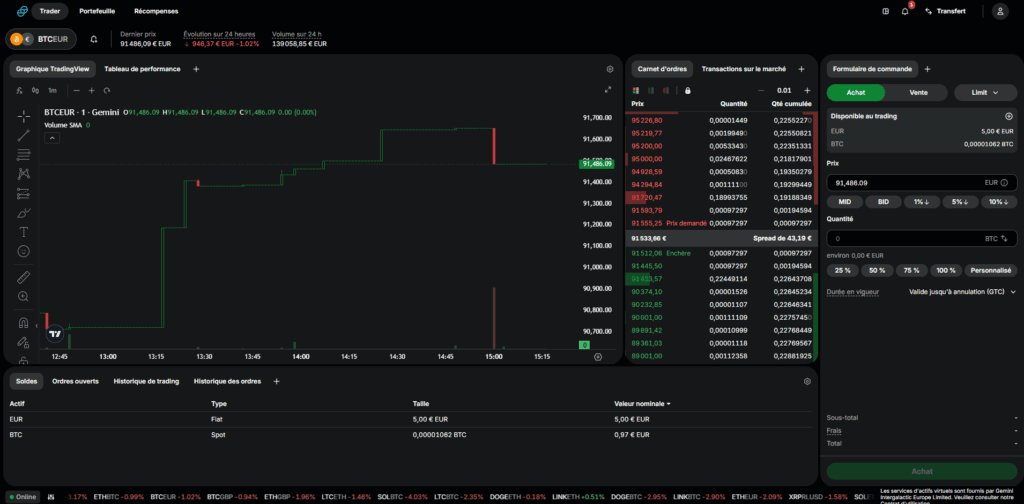The height and width of the screenshot is (504, 1024).
Task: Open the price alert bell next to BTCEUR
Action: (94, 39)
